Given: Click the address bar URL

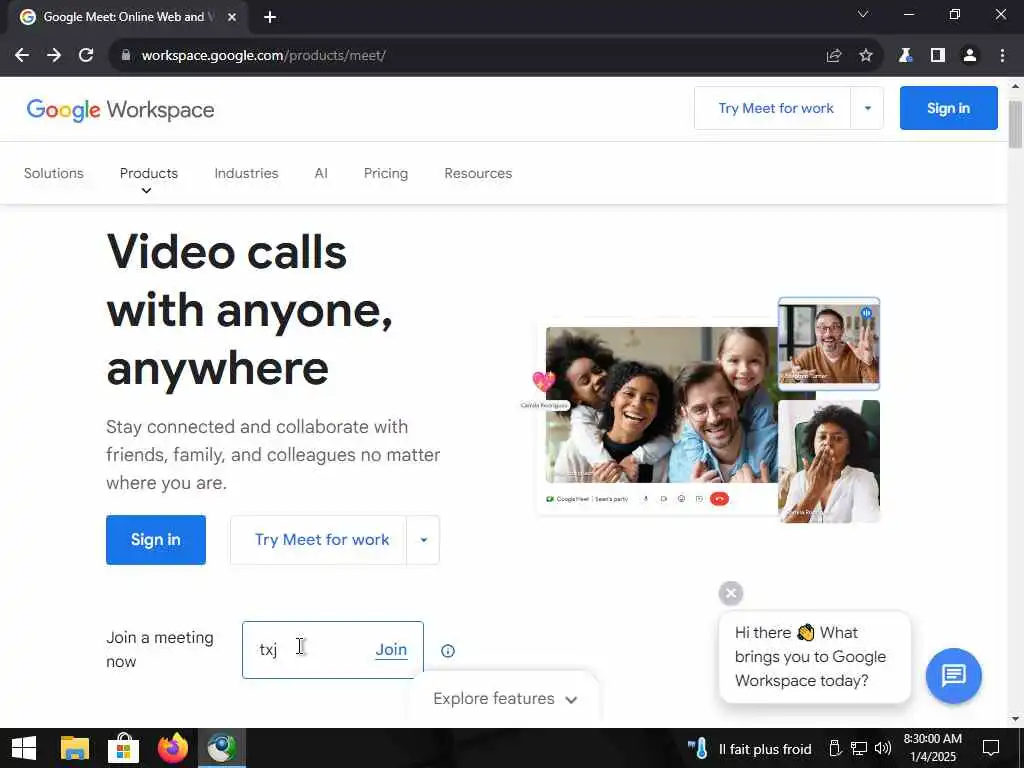Looking at the screenshot, I should [x=263, y=56].
